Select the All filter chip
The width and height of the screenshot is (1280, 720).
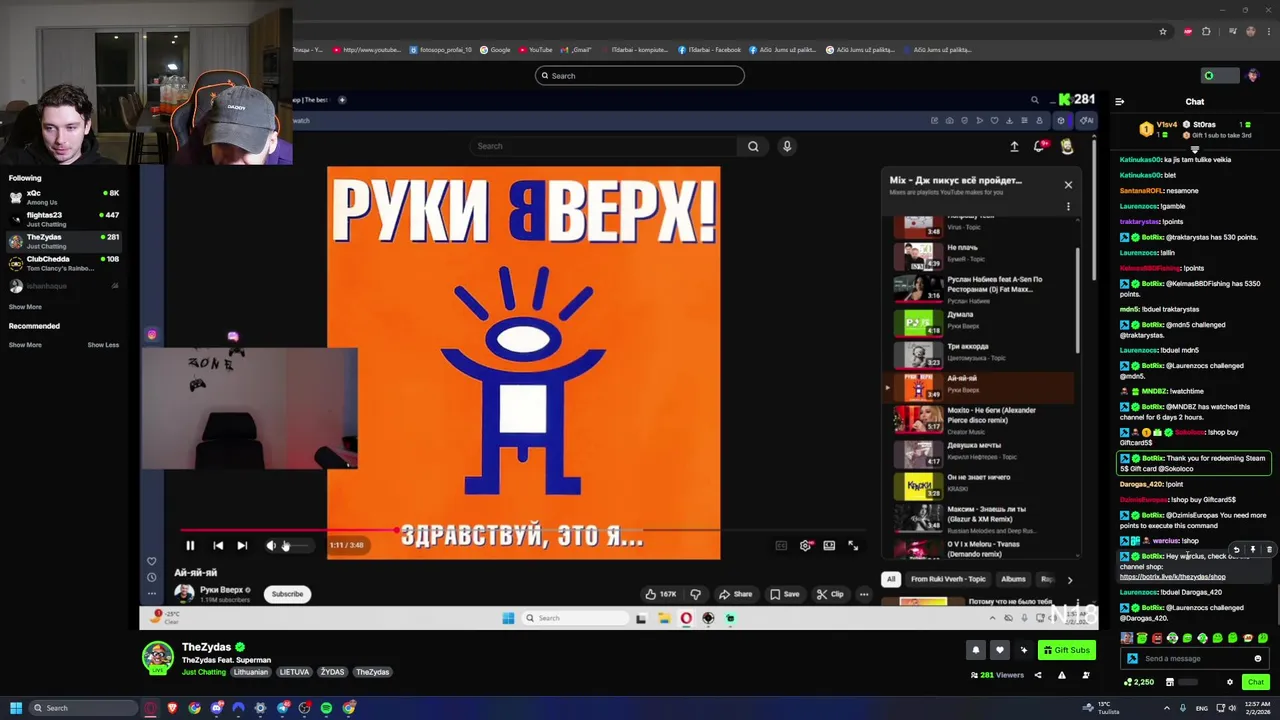coord(890,579)
